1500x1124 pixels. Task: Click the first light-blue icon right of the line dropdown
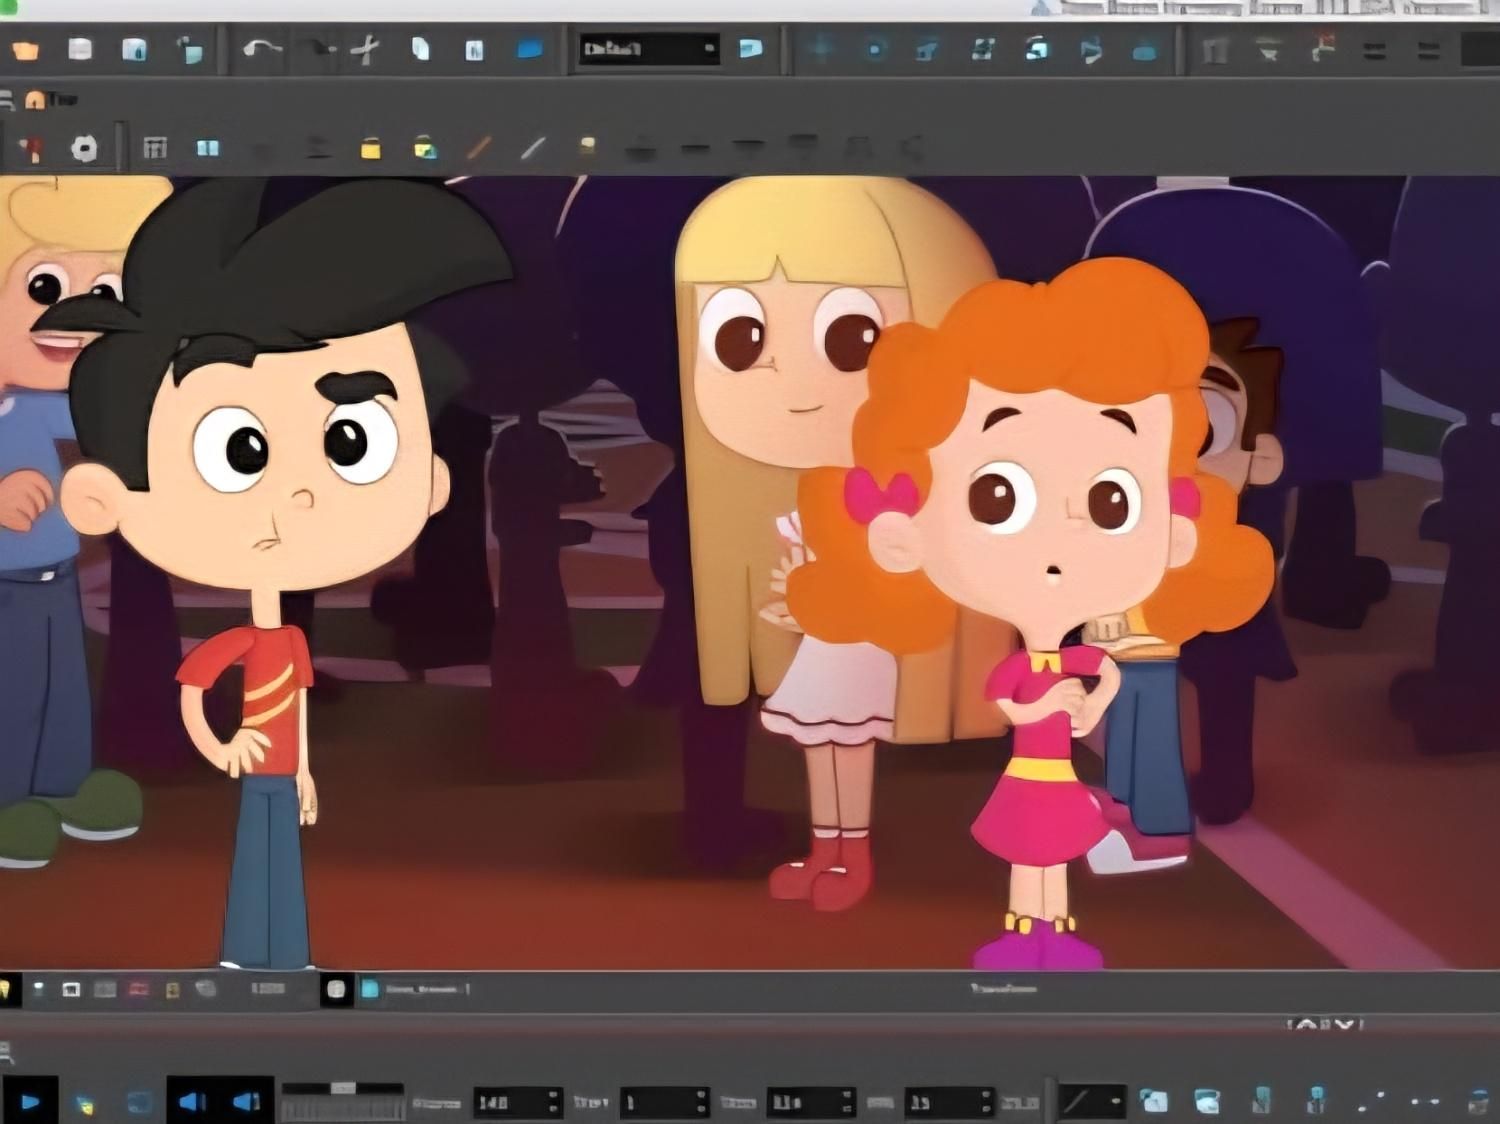click(x=1154, y=1101)
